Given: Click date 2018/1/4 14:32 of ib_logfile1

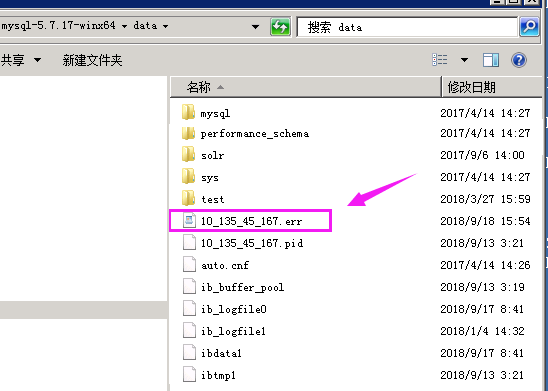Looking at the screenshot, I should click(482, 331).
